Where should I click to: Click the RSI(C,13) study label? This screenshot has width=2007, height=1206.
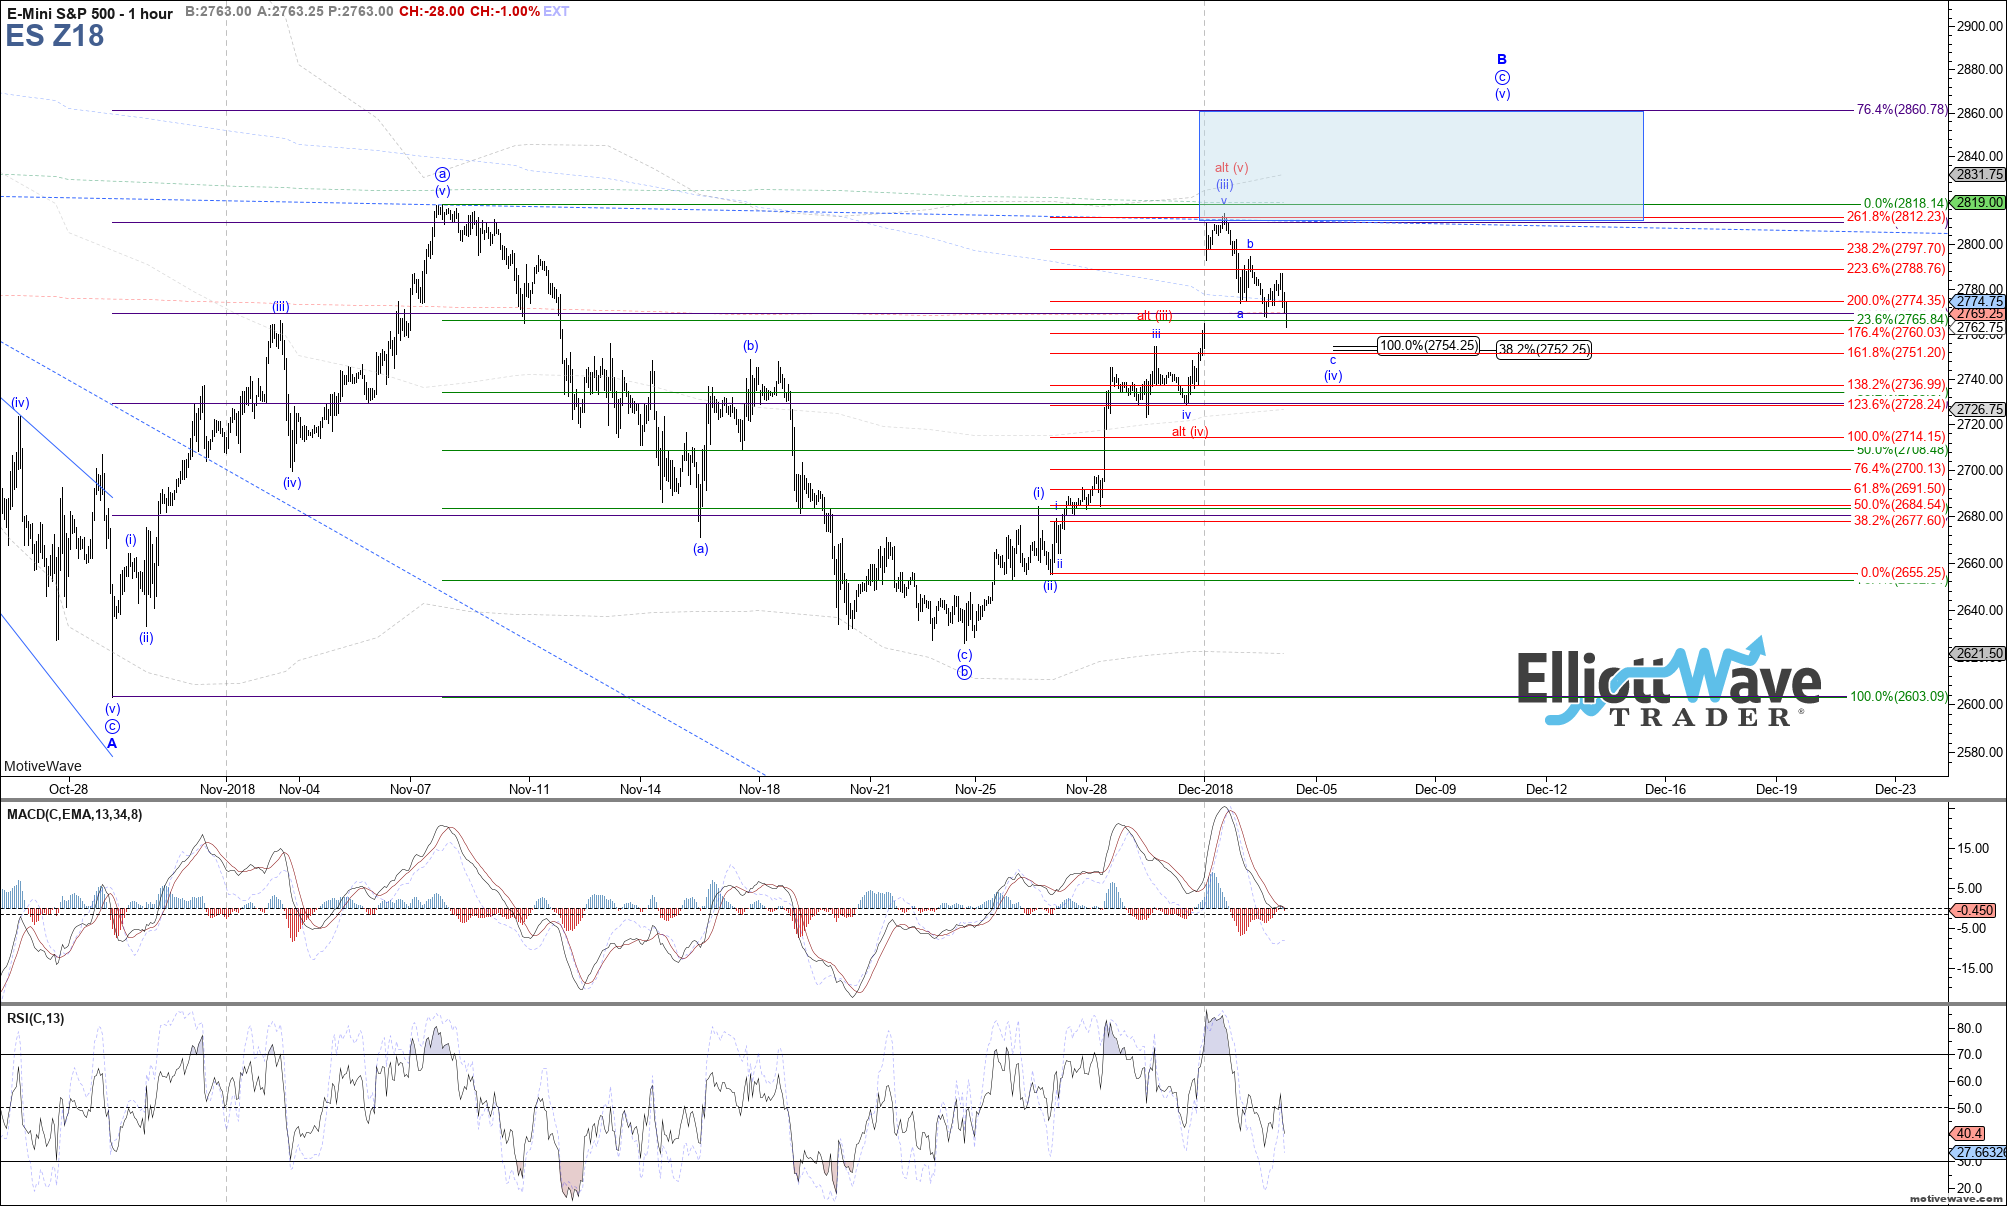point(36,1018)
